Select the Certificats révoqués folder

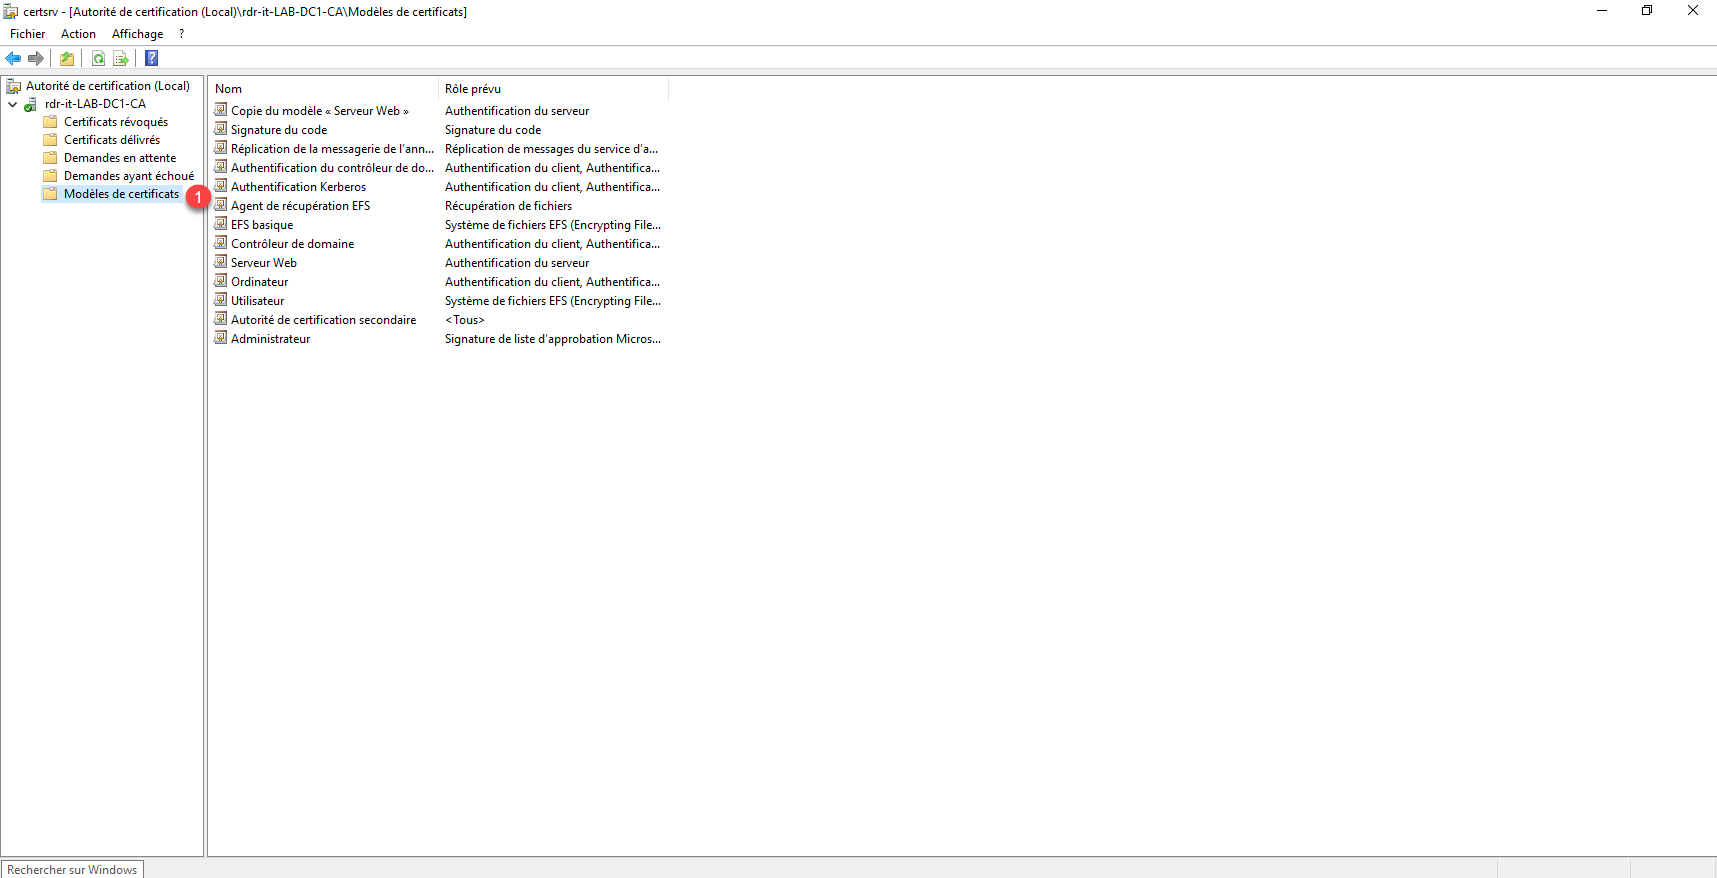(115, 122)
